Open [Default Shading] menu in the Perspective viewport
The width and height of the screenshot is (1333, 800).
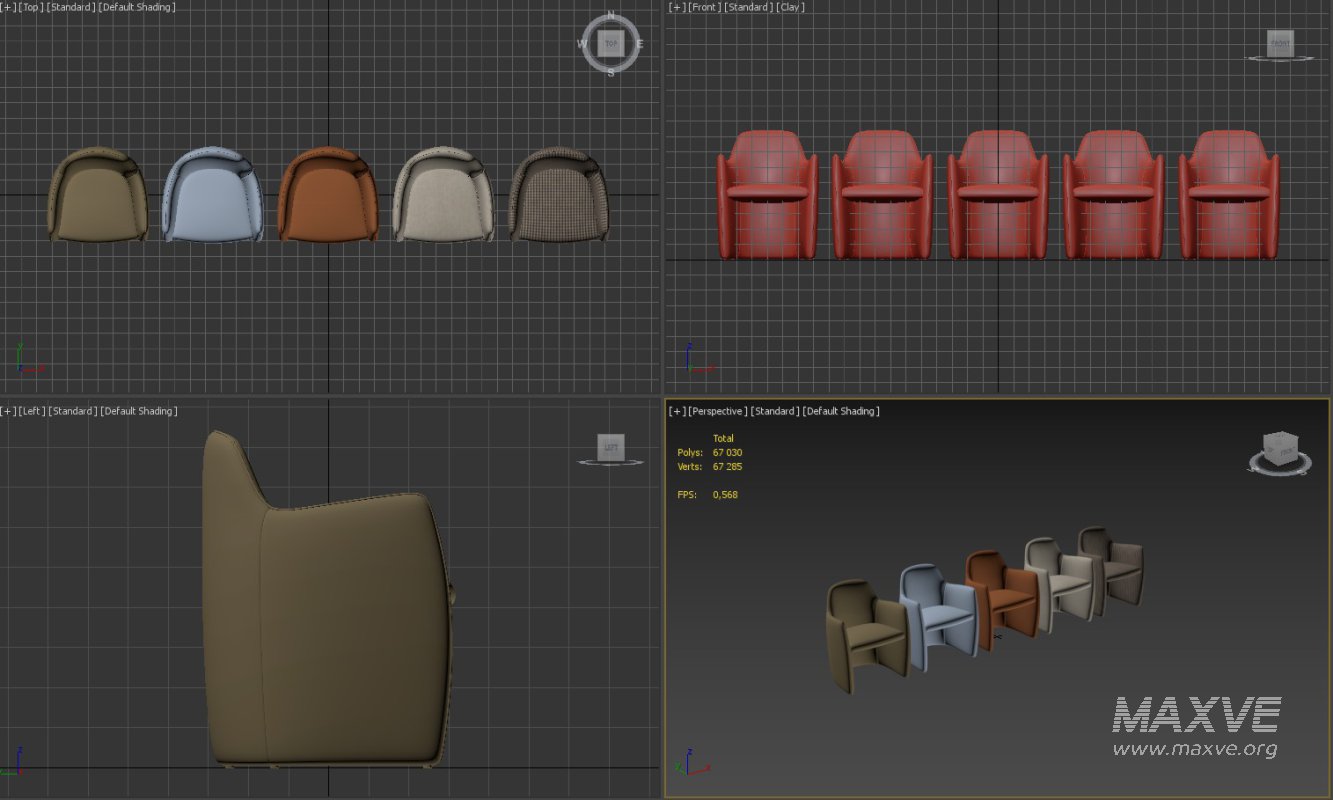pyautogui.click(x=842, y=411)
